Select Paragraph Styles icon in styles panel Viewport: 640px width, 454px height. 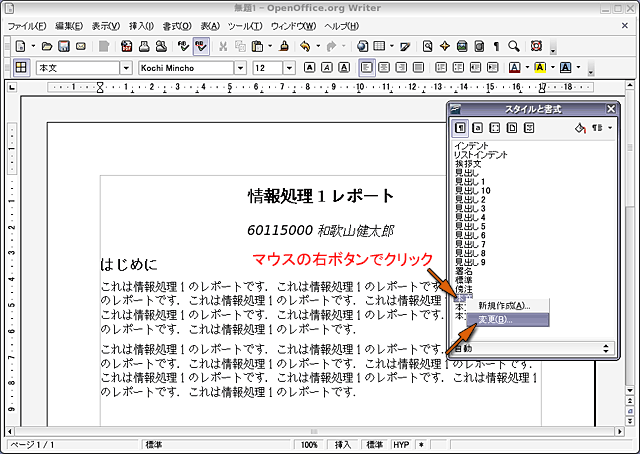click(x=461, y=128)
